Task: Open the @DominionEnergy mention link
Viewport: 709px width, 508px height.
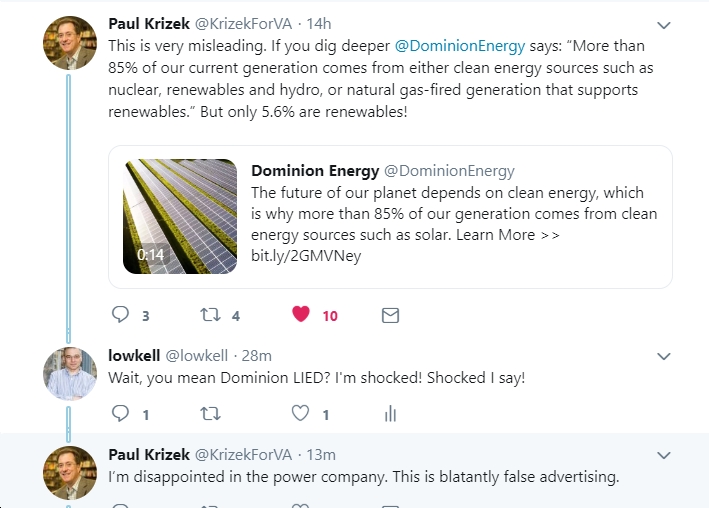Action: pyautogui.click(x=460, y=46)
